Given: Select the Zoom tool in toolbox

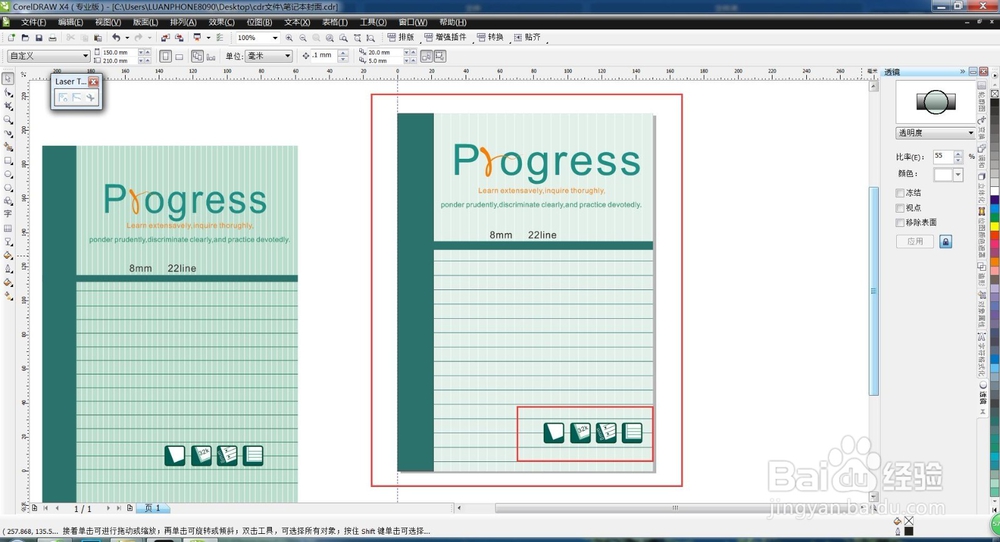Looking at the screenshot, I should pyautogui.click(x=8, y=120).
